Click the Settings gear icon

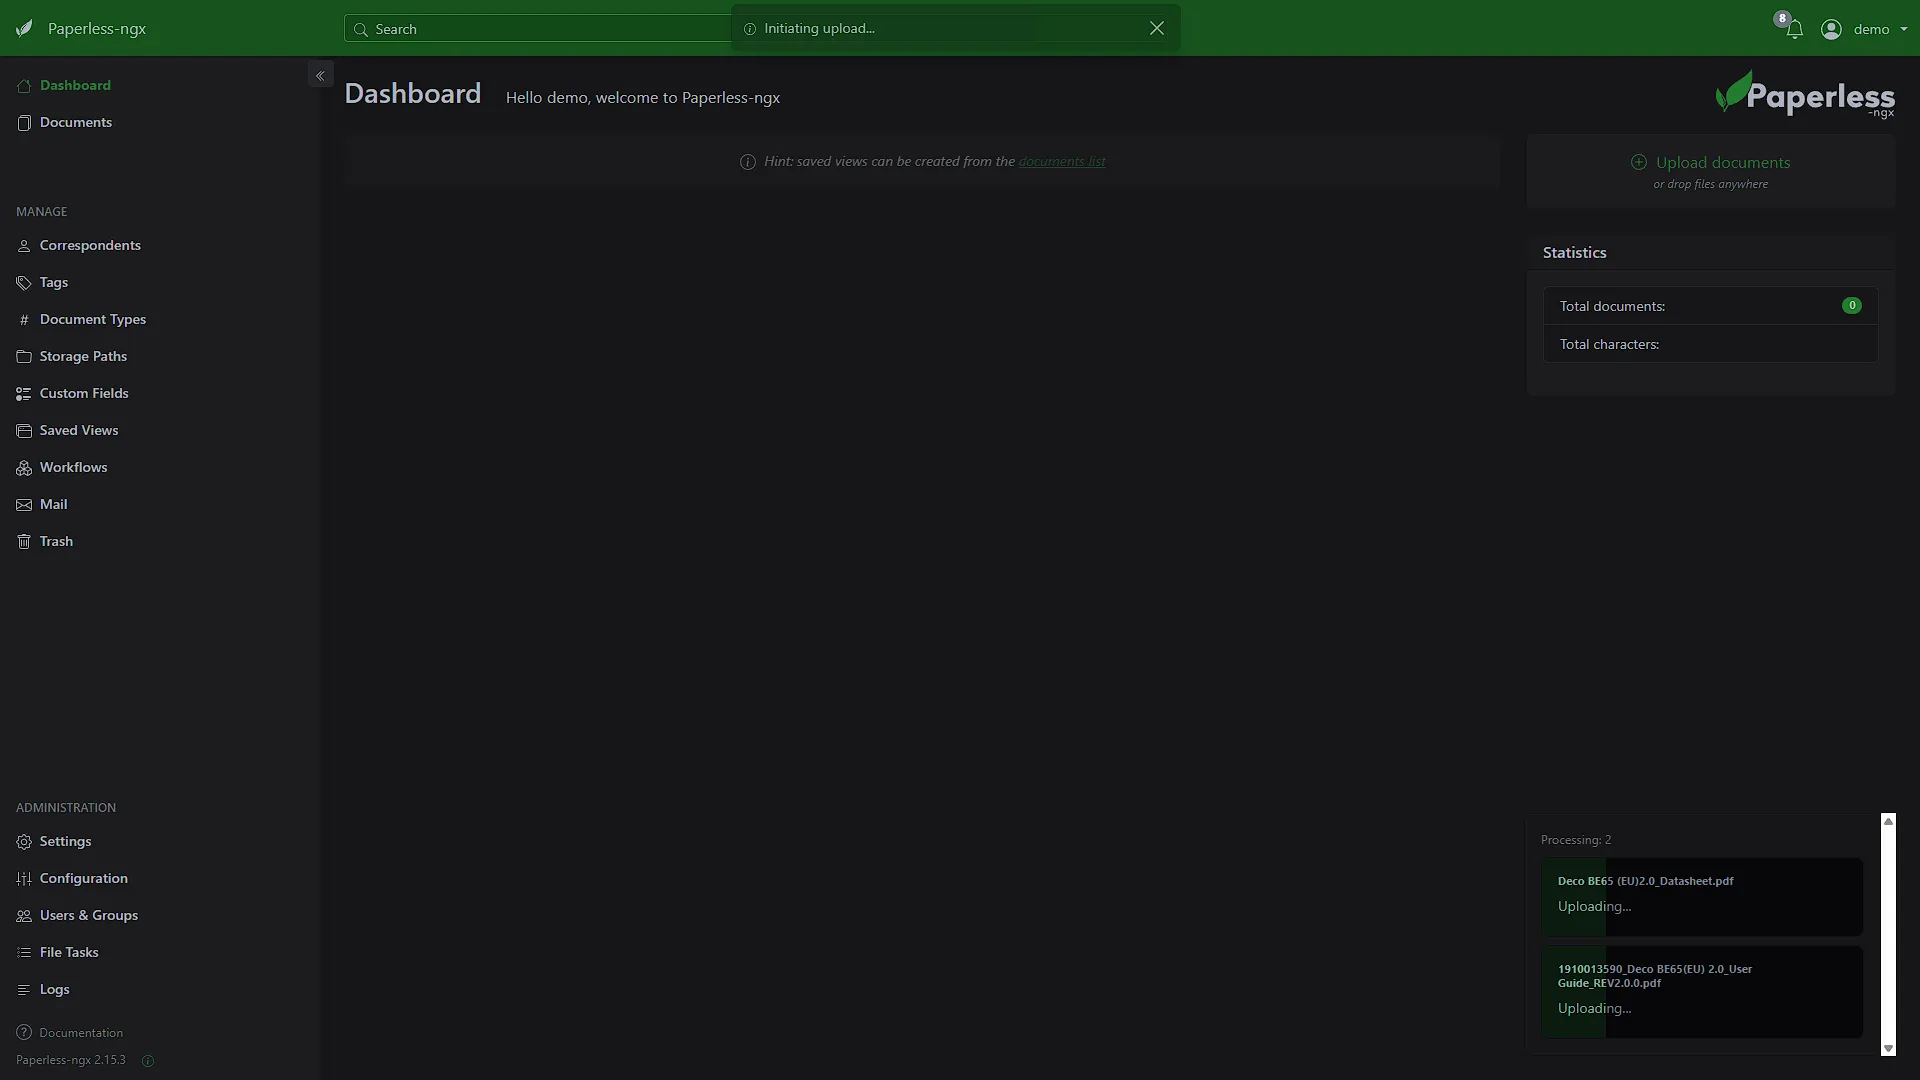click(x=24, y=841)
